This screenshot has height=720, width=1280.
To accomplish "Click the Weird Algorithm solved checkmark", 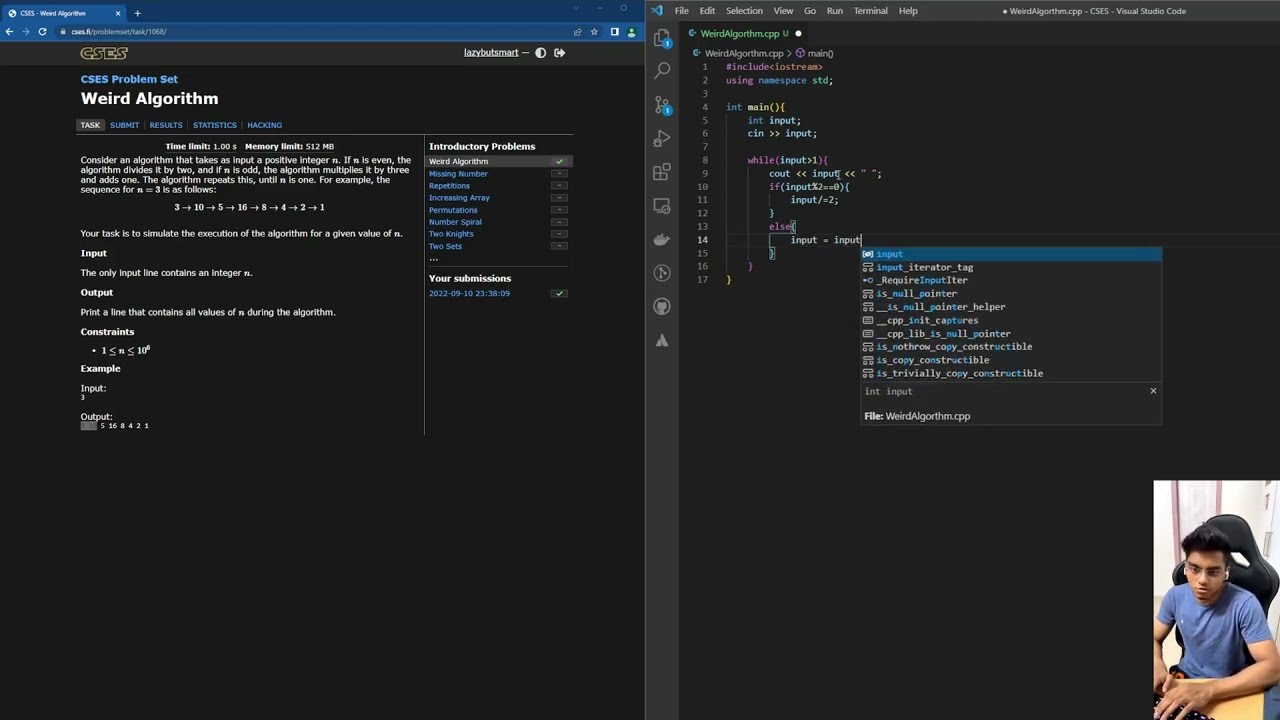I will click(560, 161).
